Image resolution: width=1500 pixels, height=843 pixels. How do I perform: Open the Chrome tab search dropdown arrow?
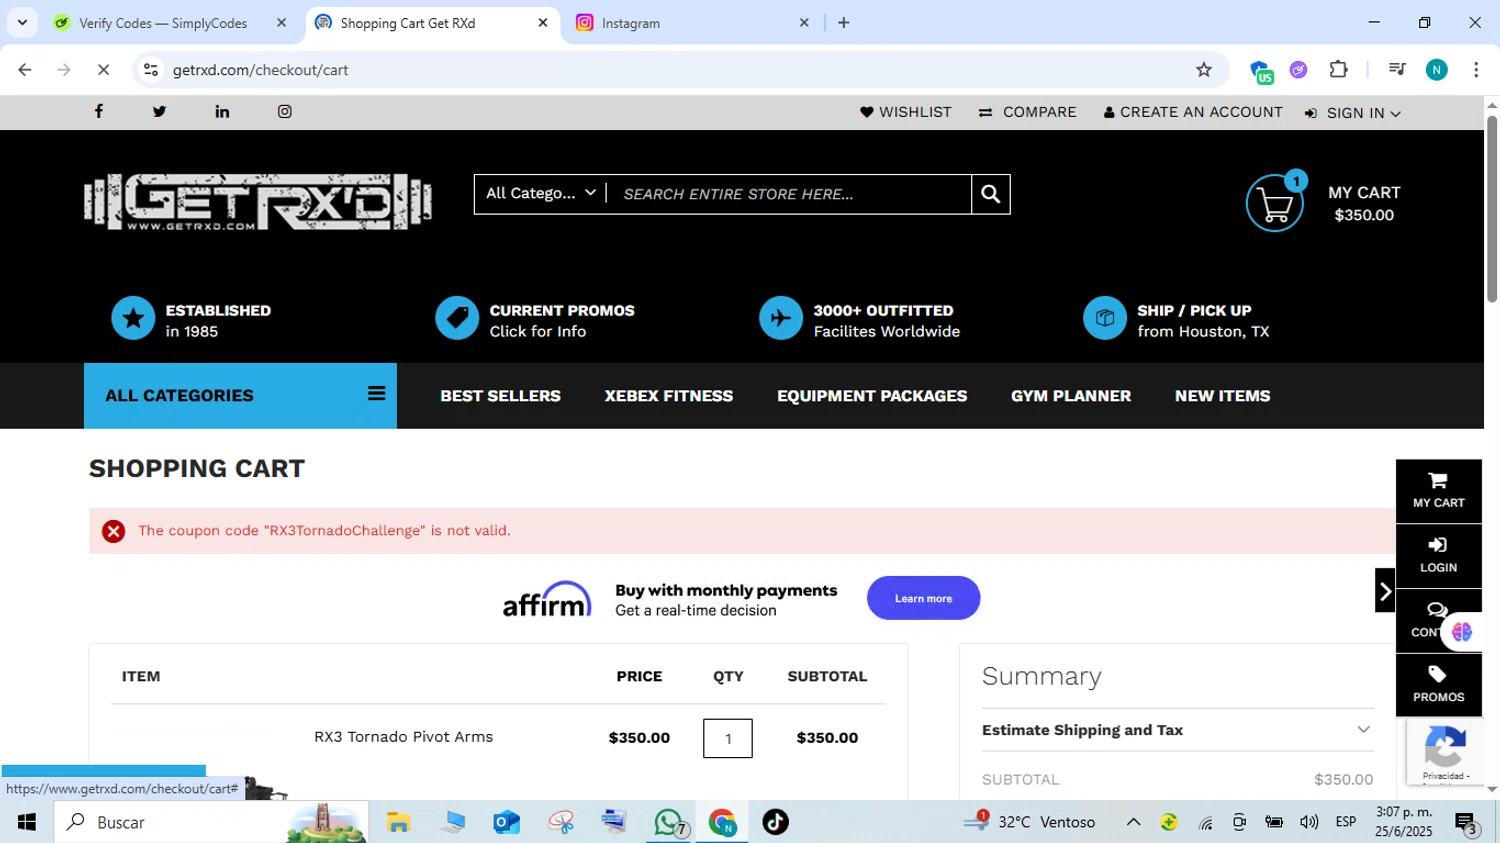pos(22,22)
